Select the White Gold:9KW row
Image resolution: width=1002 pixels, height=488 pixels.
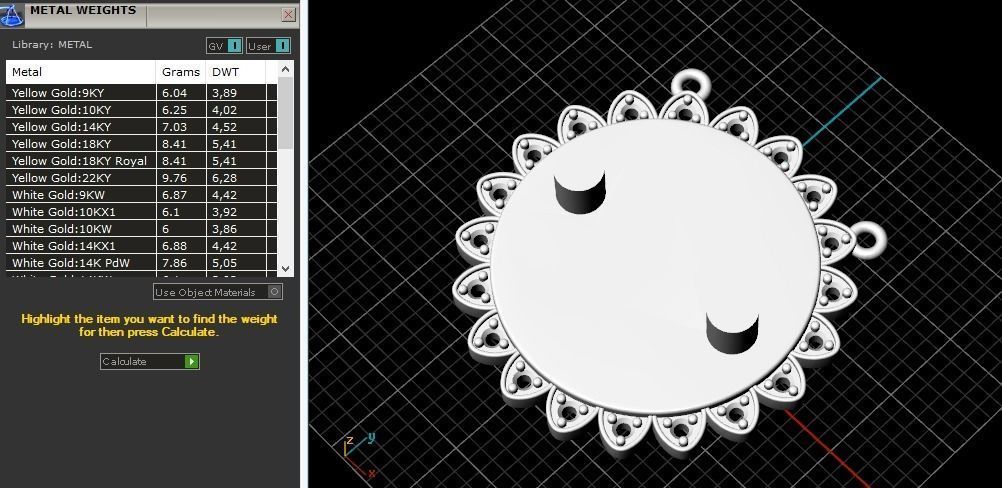pyautogui.click(x=142, y=195)
